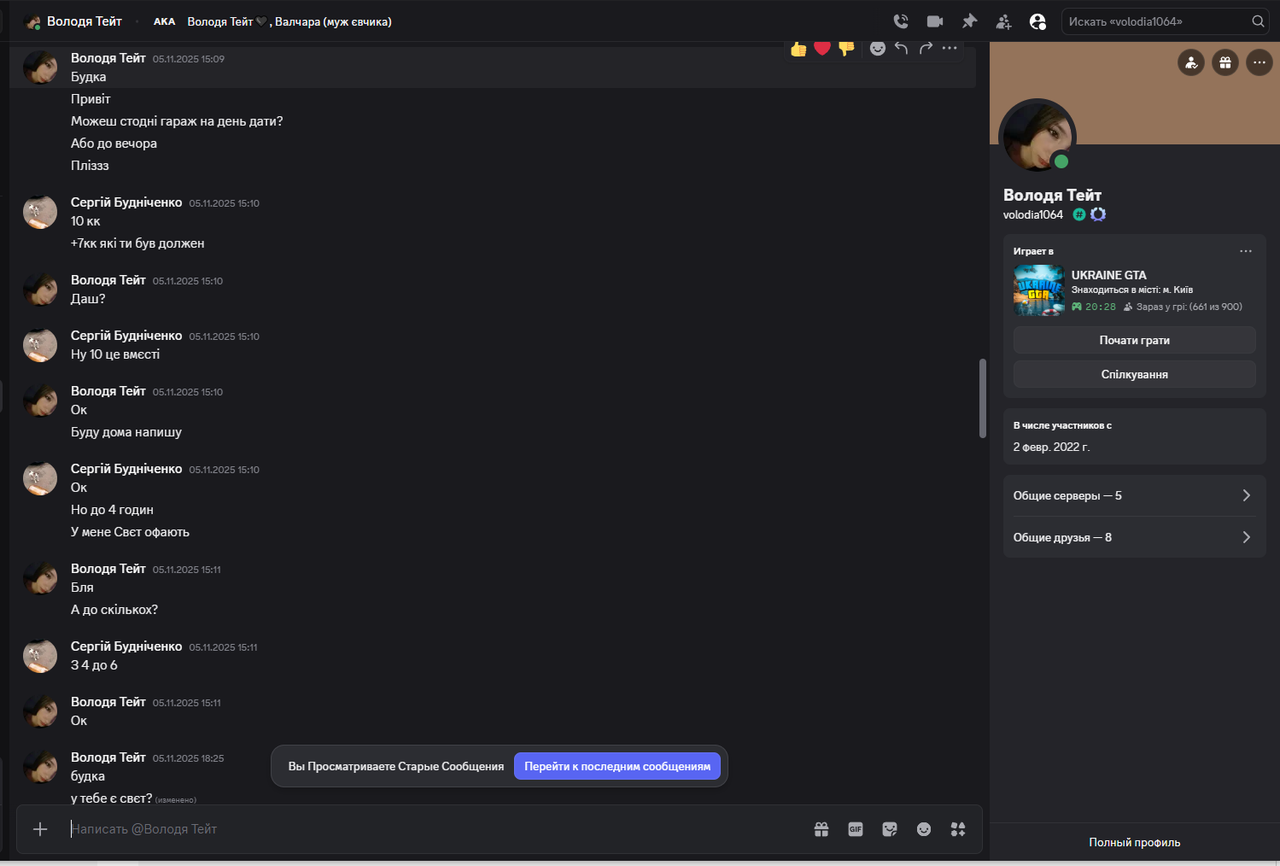Screen dimensions: 1280x866
Task: Click the magnifier icon in search box
Action: coord(1258,21)
